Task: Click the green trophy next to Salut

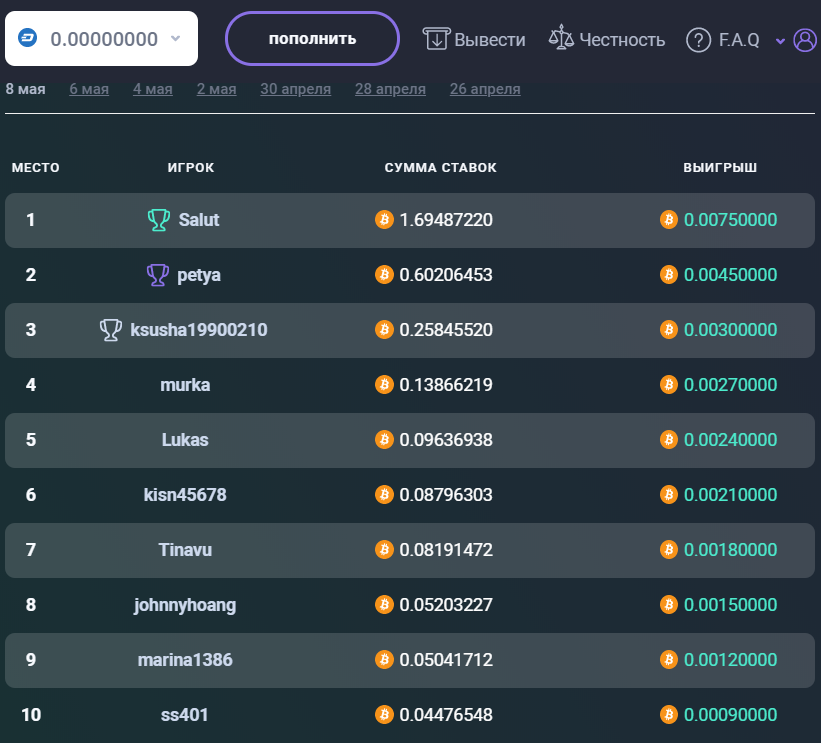Action: click(159, 220)
